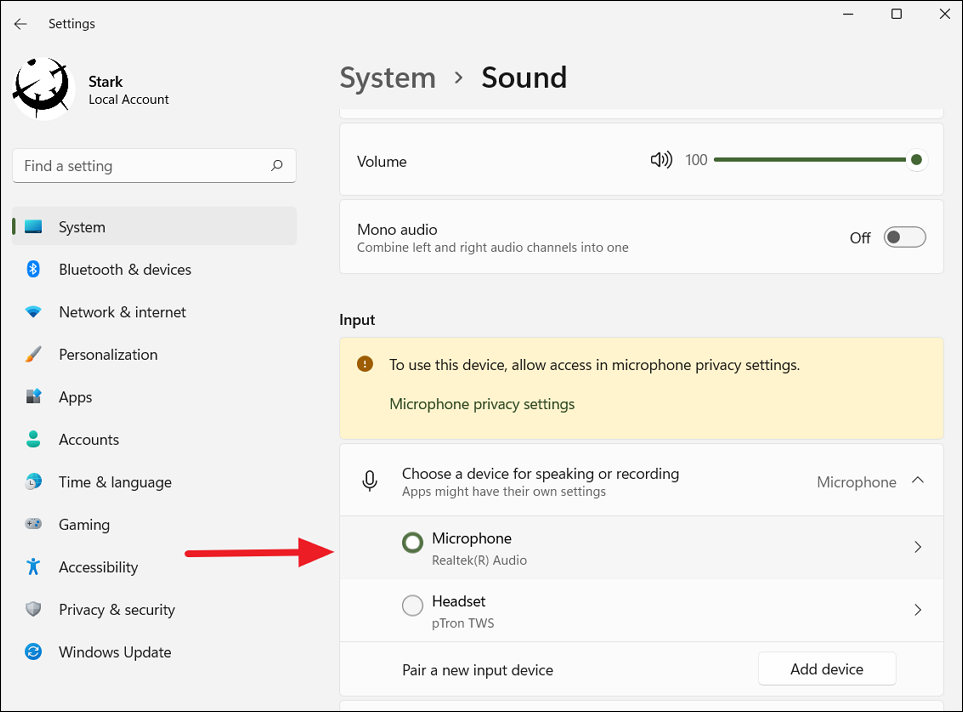Collapse the input device chooser

coord(917,481)
